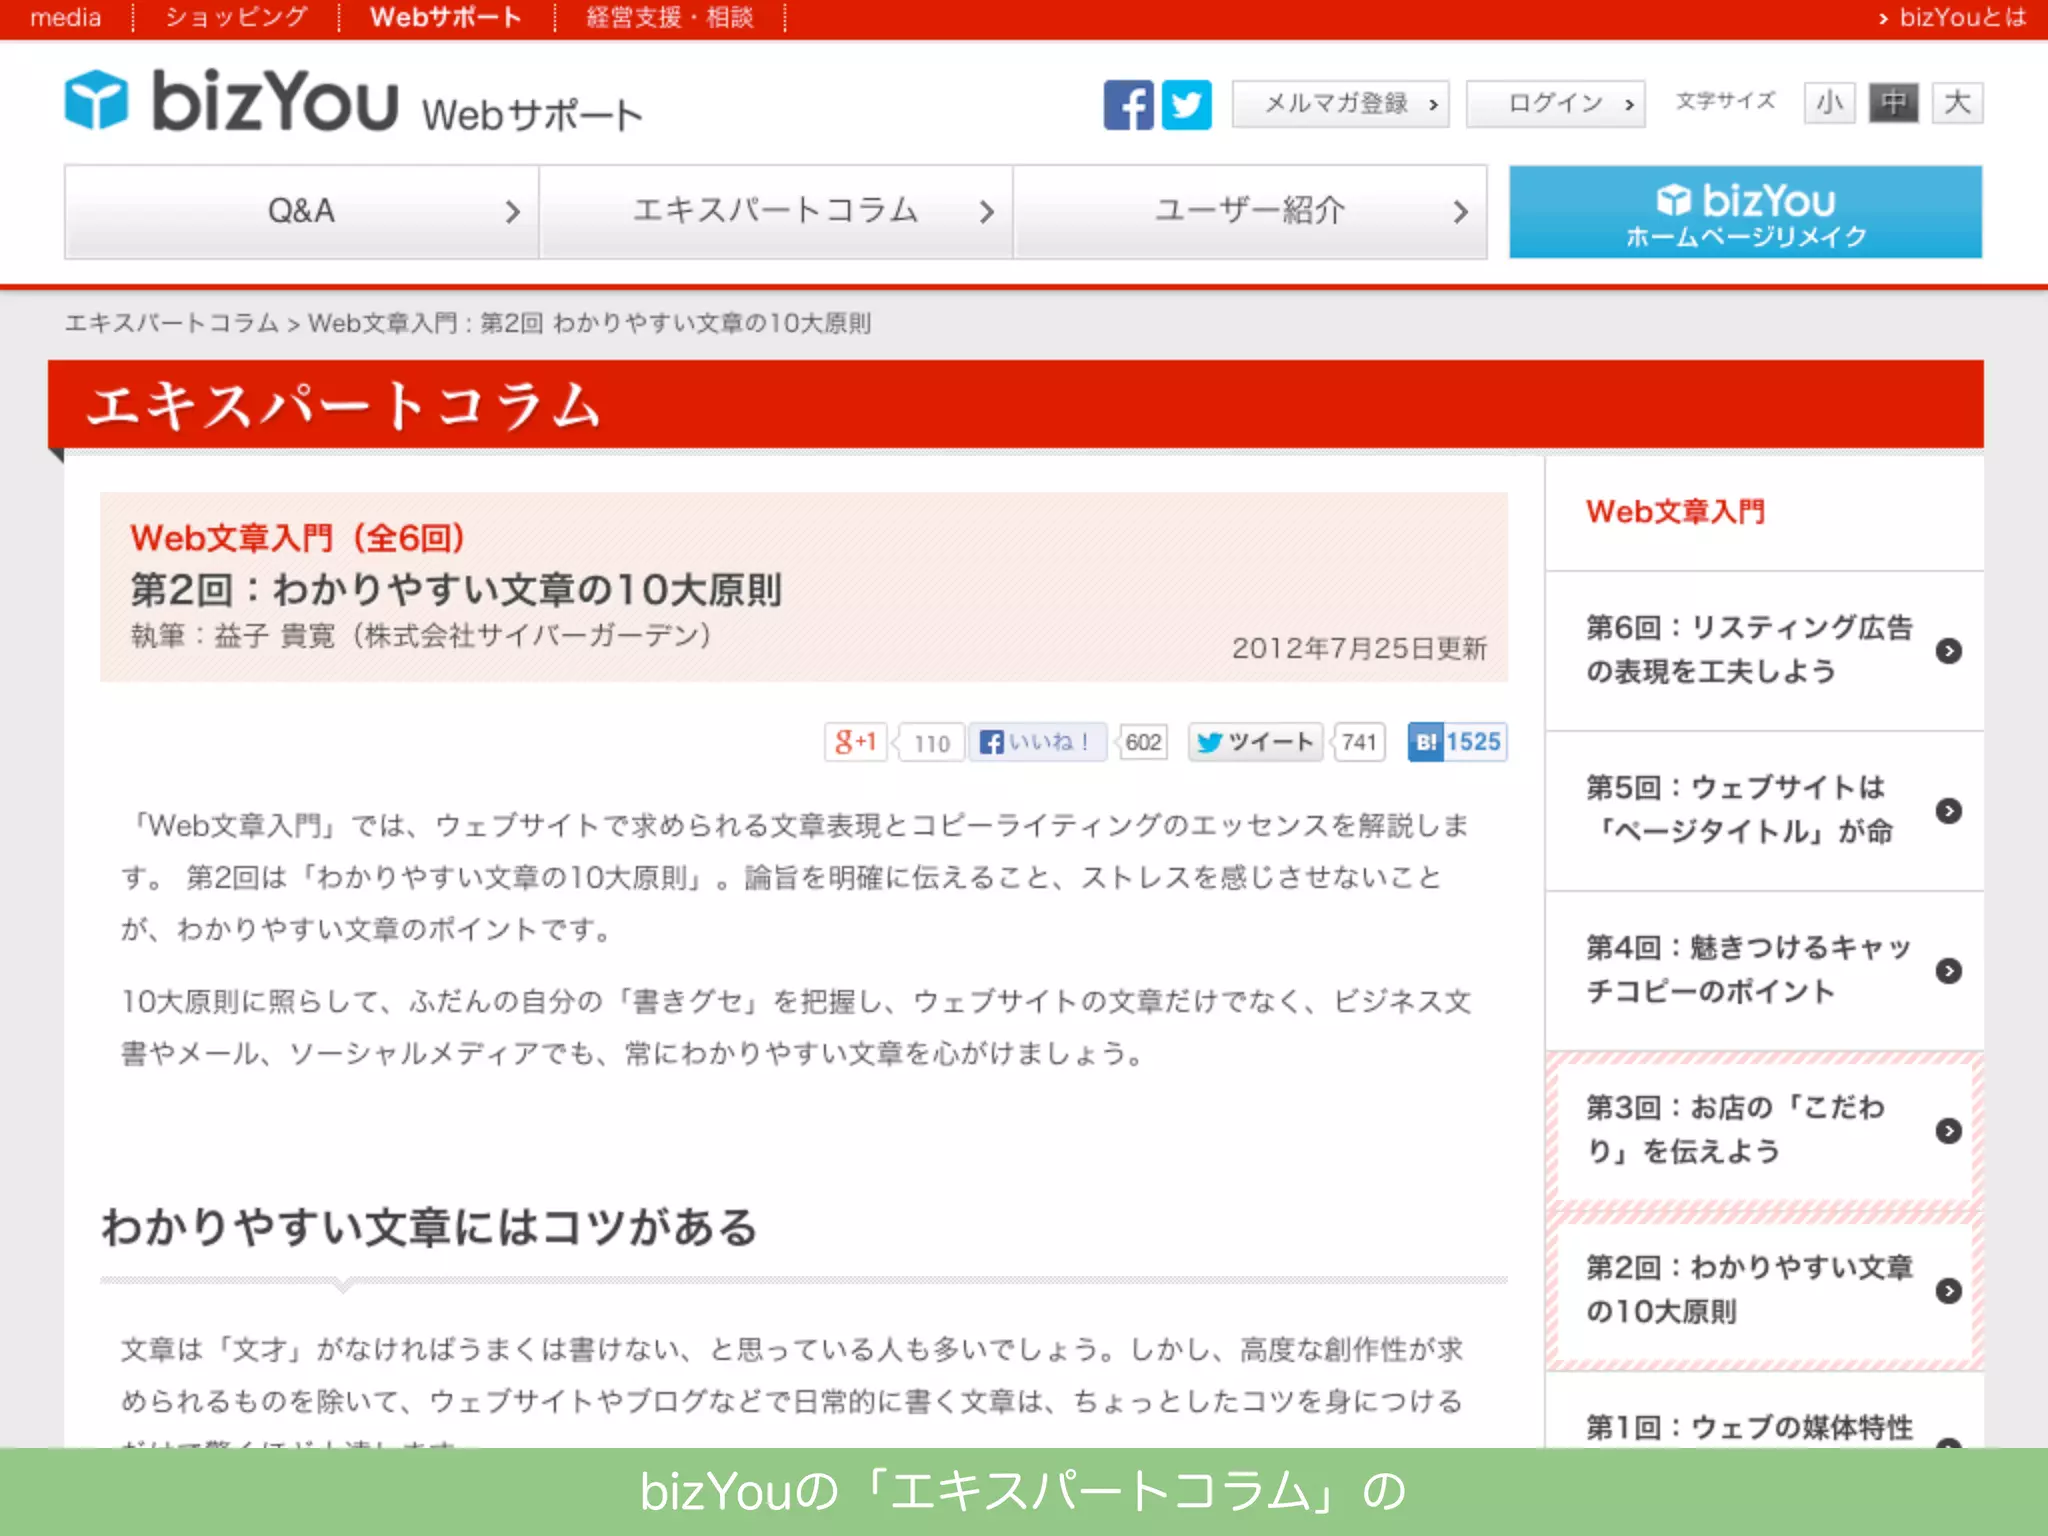
Task: Open the エキスパートコラム navigation item
Action: (776, 212)
